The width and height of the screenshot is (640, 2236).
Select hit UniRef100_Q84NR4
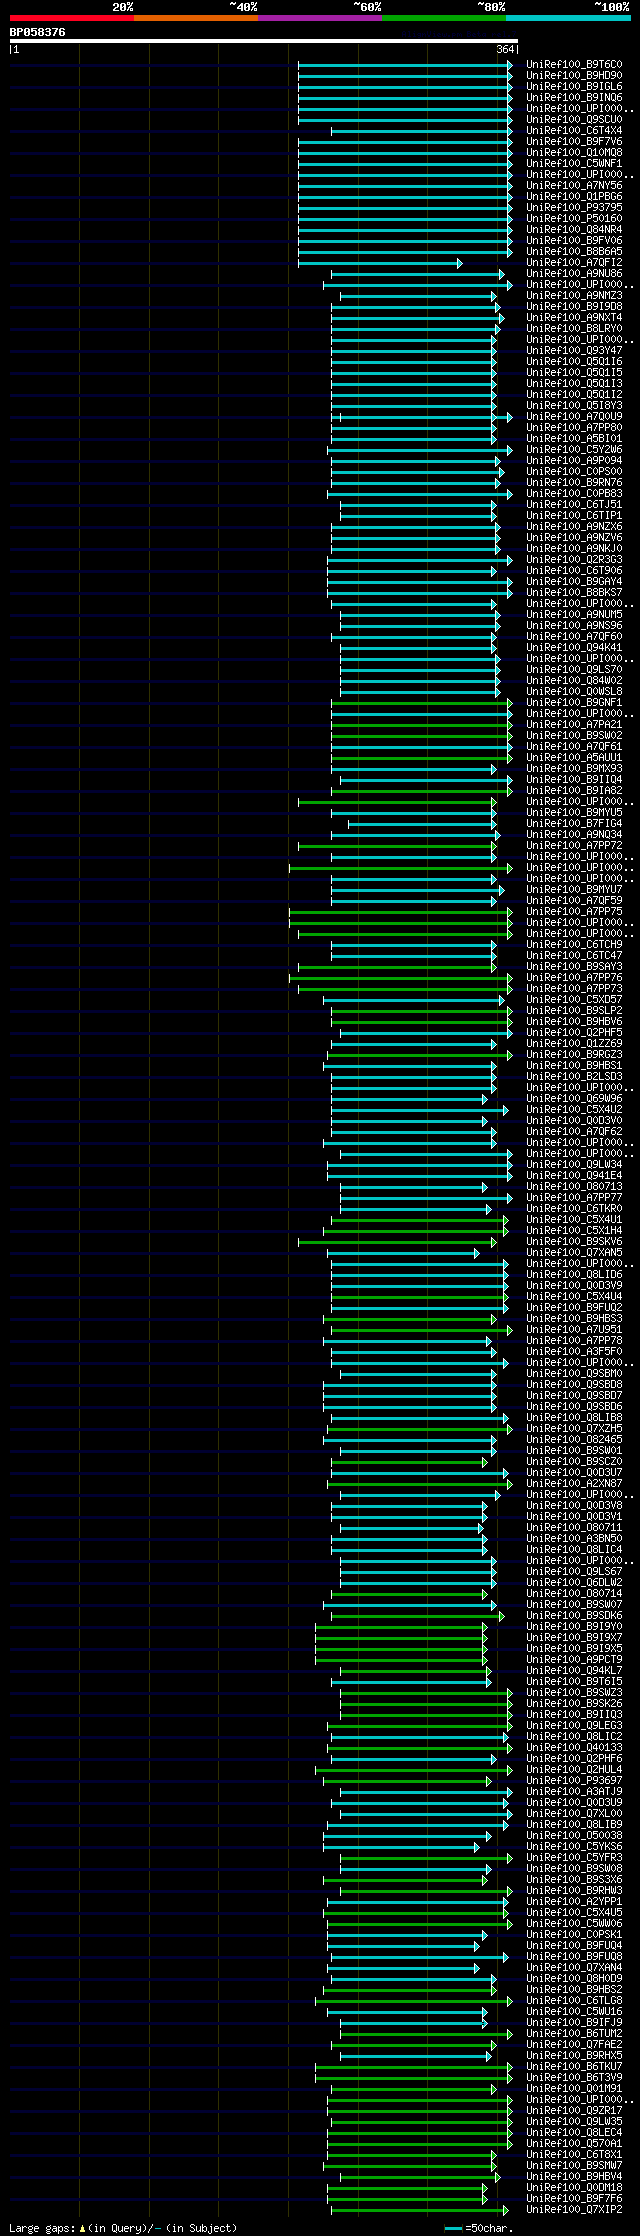[x=574, y=230]
